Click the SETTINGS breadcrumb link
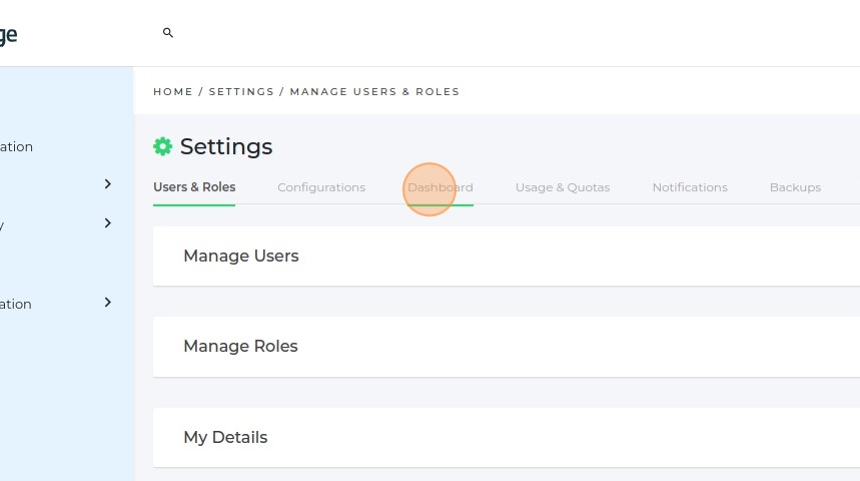This screenshot has width=860, height=481. click(241, 92)
